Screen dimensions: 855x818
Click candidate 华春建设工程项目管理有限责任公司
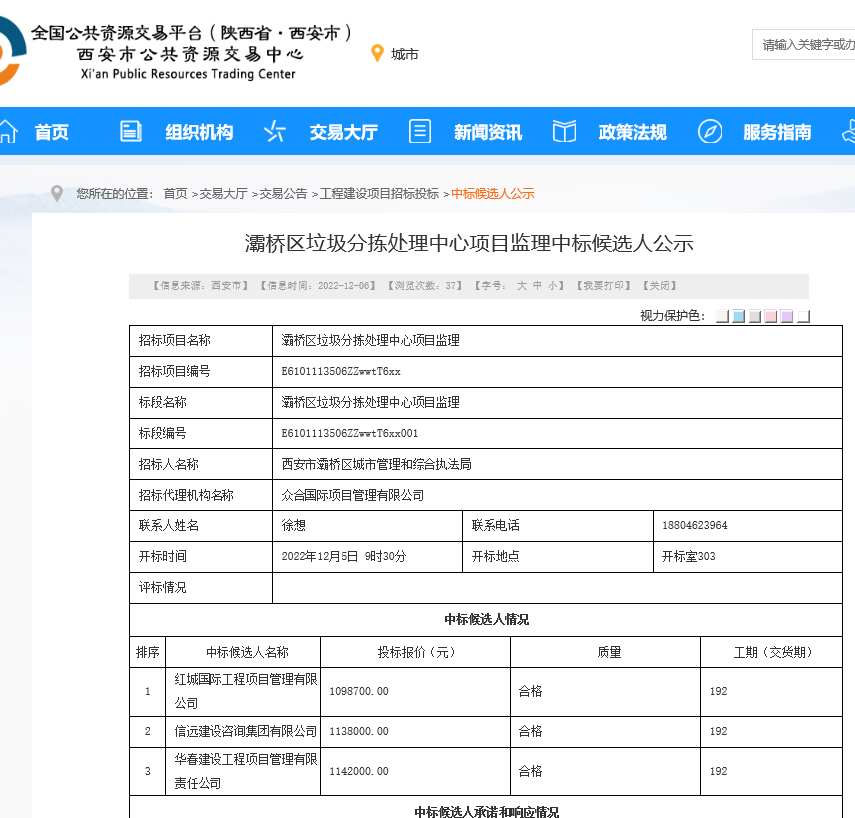(245, 771)
